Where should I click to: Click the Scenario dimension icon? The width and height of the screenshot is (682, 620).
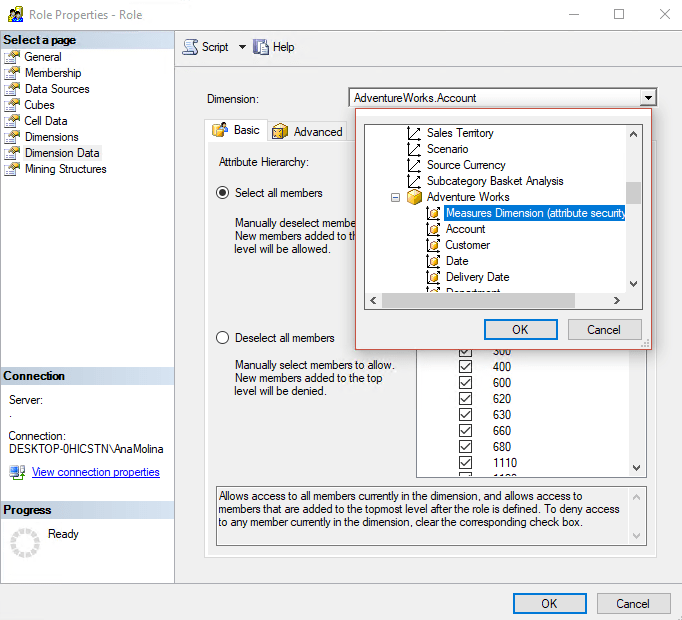(414, 149)
